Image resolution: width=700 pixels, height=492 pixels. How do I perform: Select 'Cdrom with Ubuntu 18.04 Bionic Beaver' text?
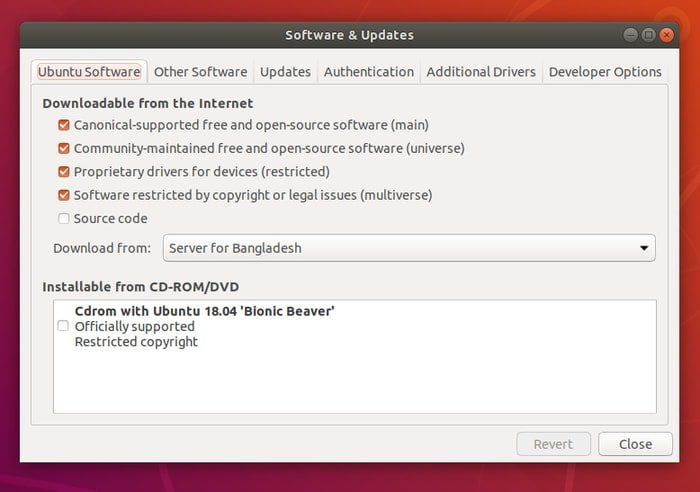(x=204, y=311)
